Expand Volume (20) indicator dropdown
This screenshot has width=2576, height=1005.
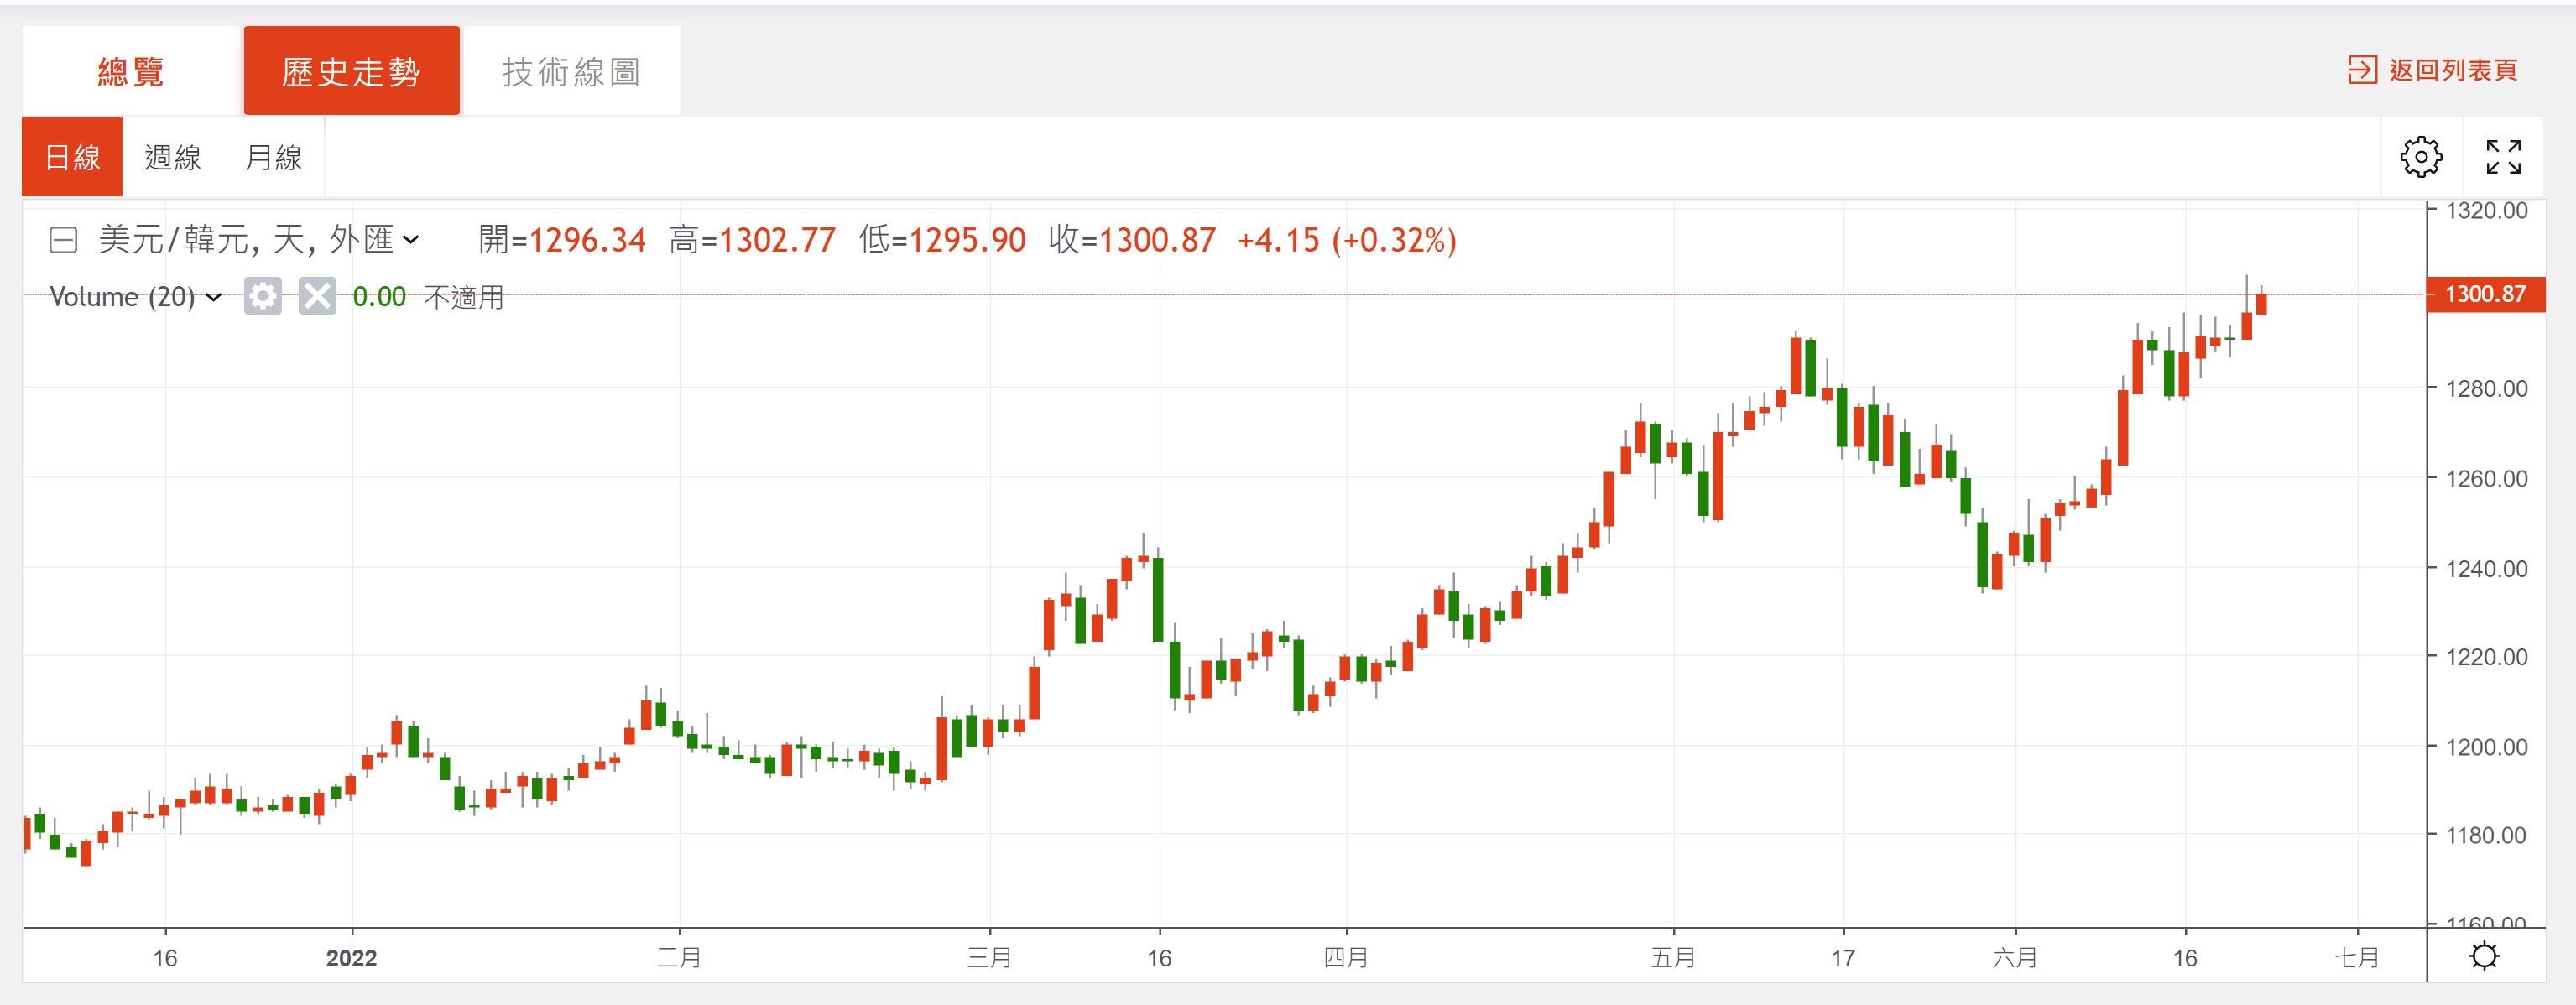pyautogui.click(x=213, y=298)
